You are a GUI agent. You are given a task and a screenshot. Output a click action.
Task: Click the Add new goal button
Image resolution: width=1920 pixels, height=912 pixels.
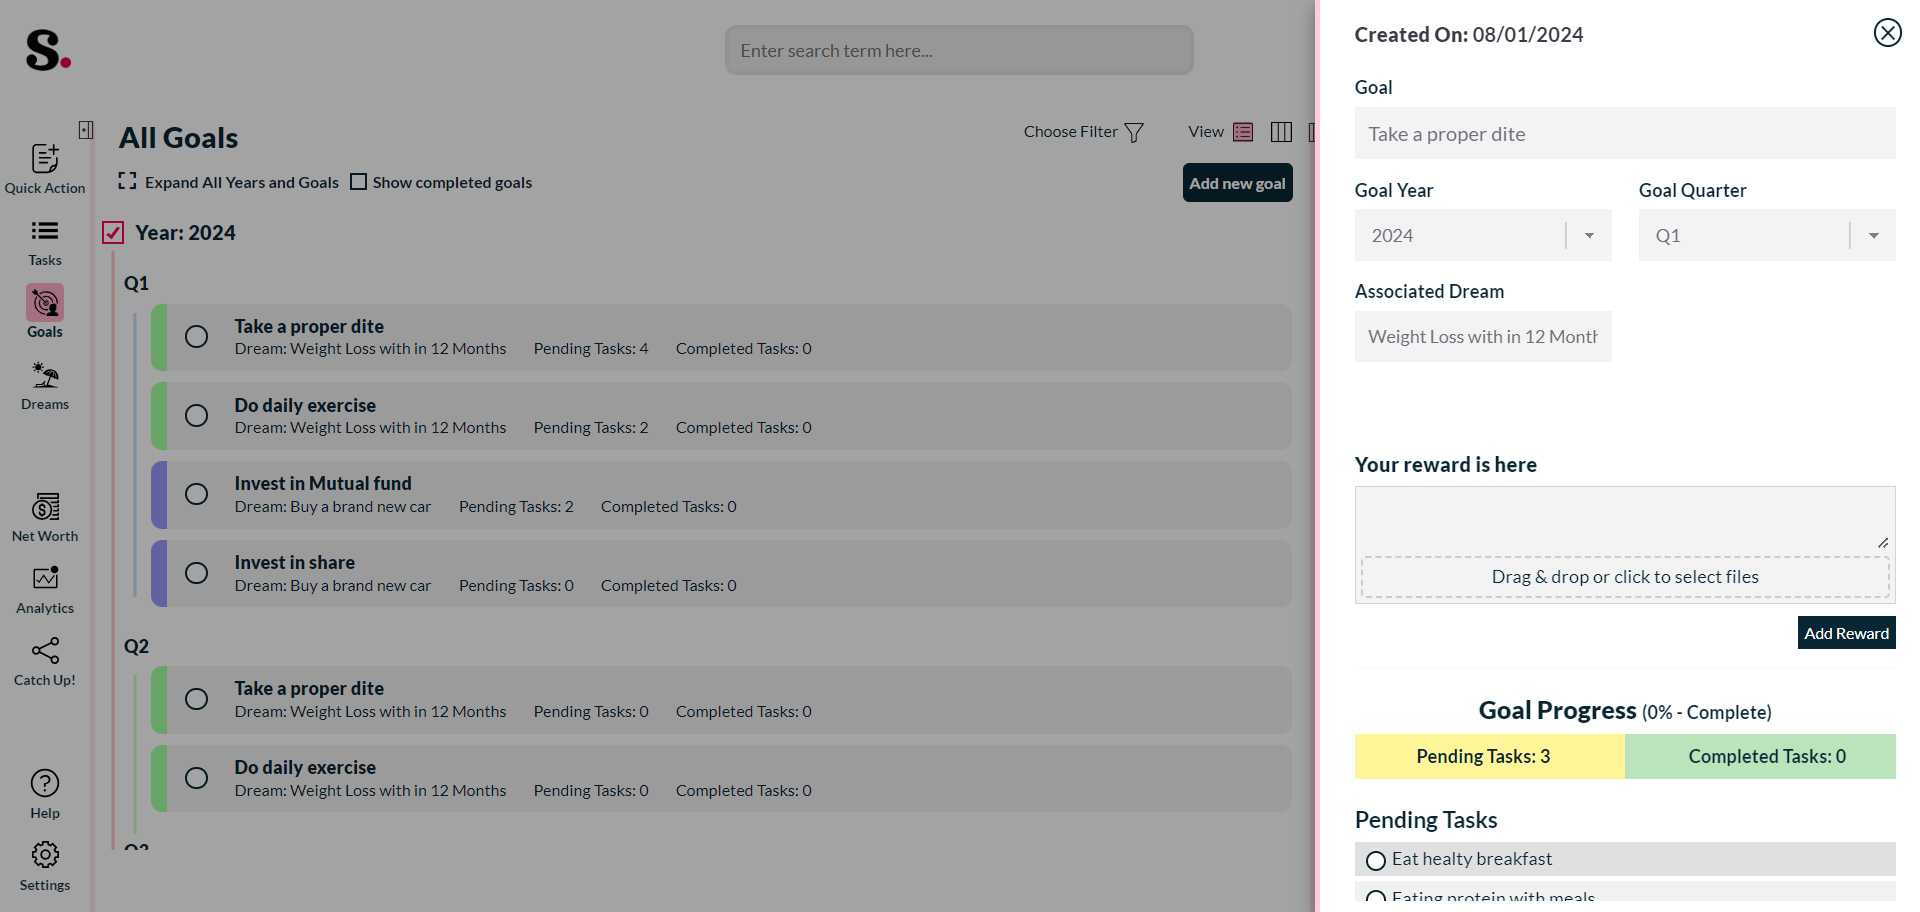(1238, 183)
